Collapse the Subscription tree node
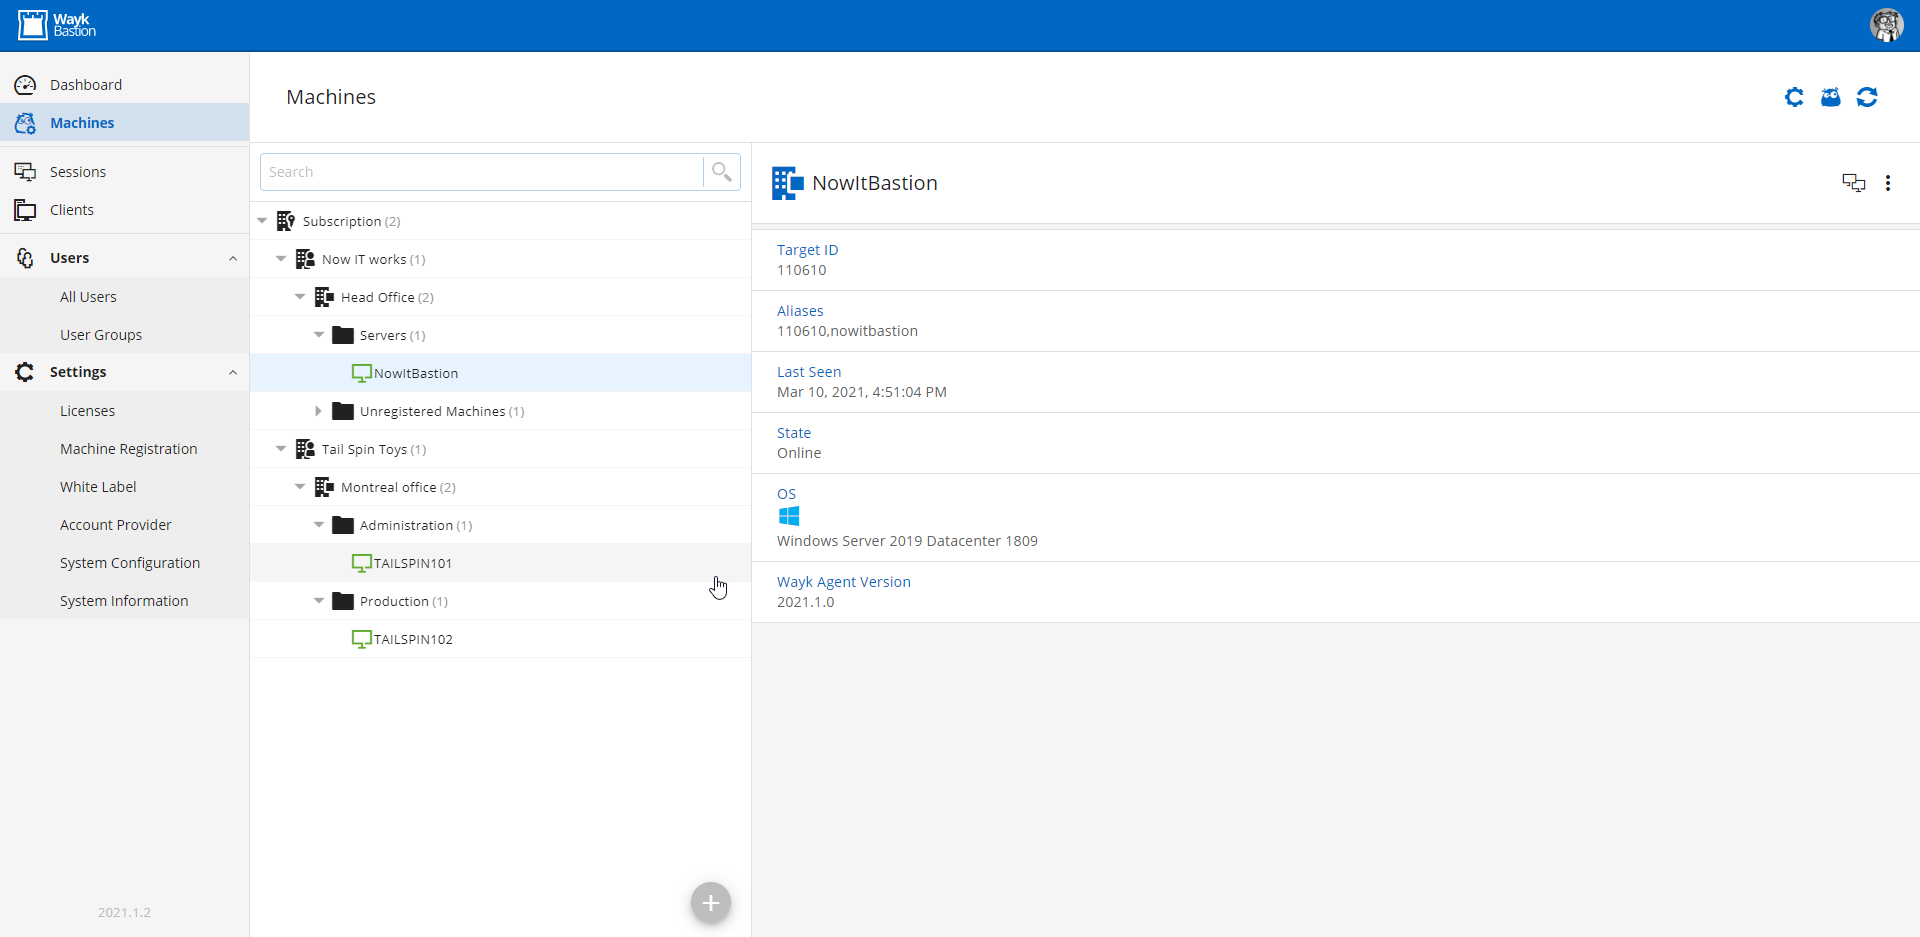Screen dimensions: 1920x937 [262, 221]
